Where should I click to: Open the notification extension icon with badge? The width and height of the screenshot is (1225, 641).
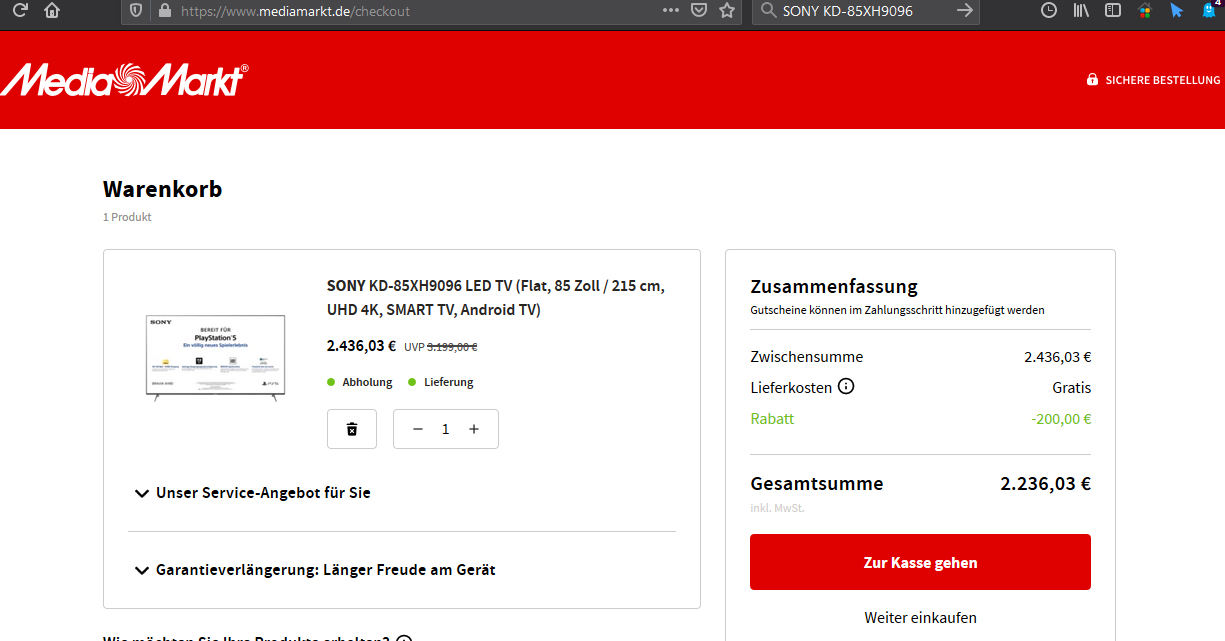[1211, 9]
